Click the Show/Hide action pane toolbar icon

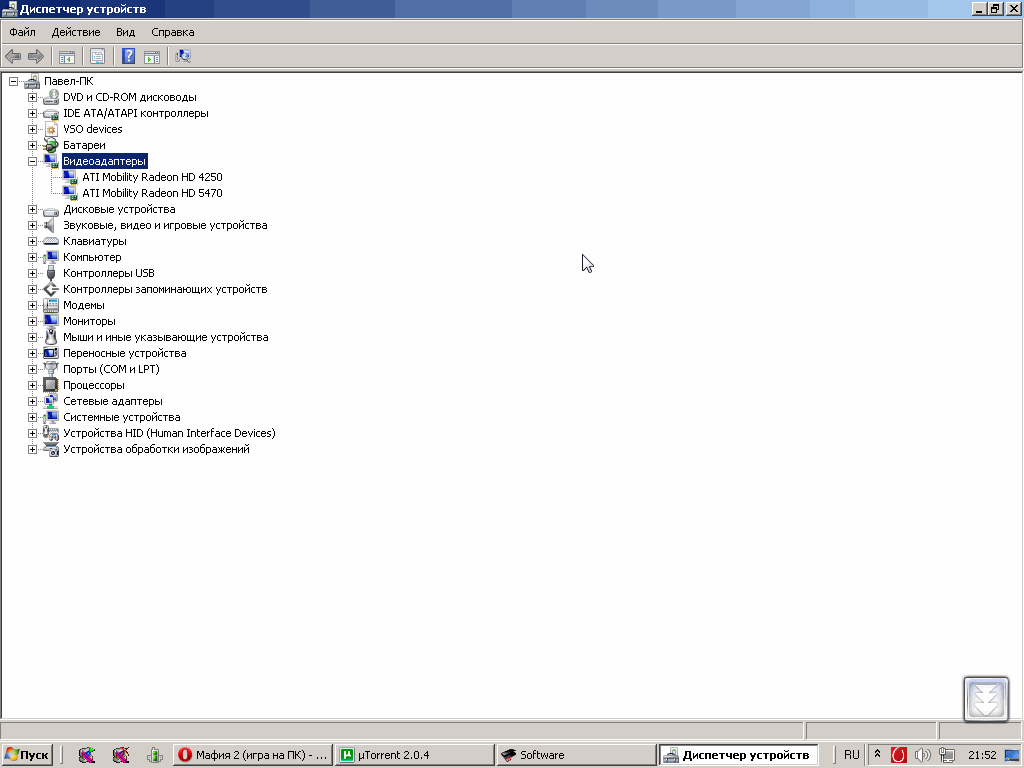(152, 56)
